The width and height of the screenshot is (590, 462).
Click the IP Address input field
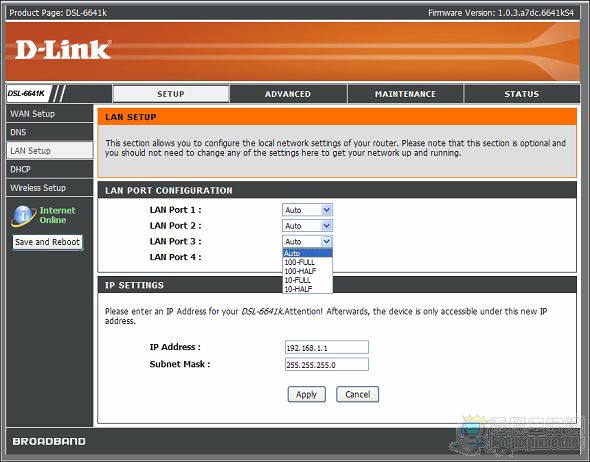click(327, 347)
